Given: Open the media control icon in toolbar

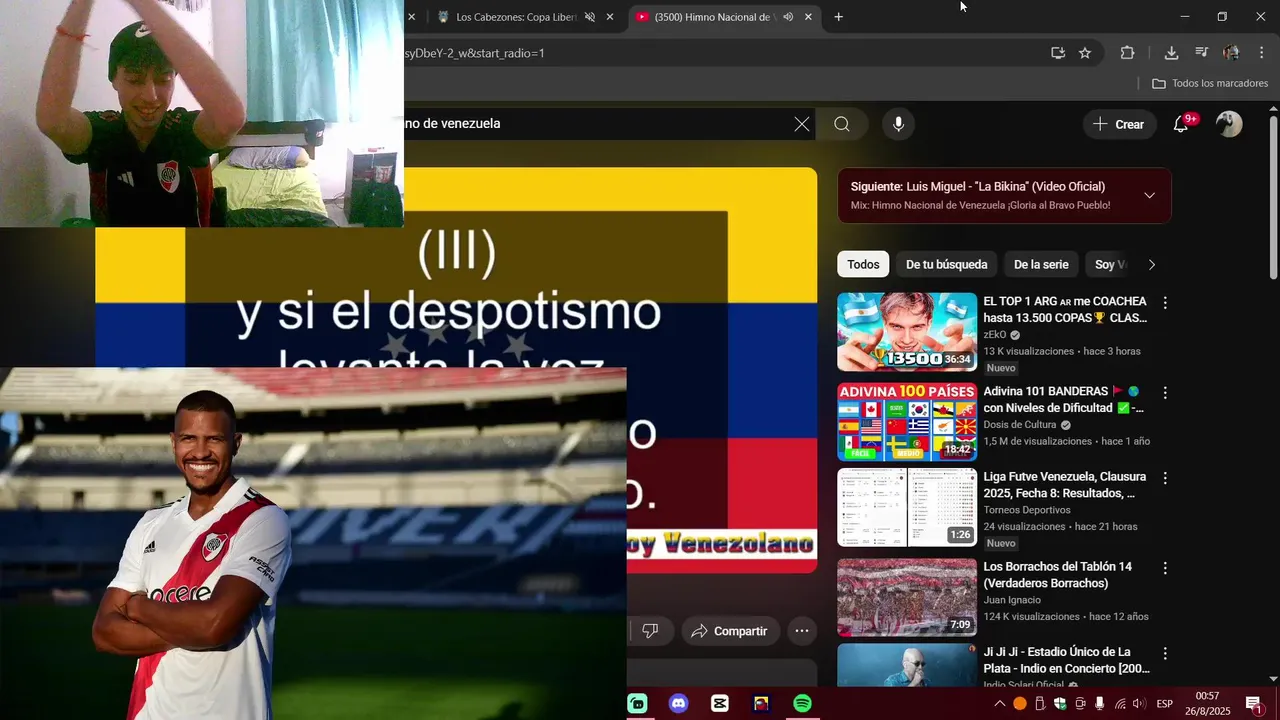Looking at the screenshot, I should pos(1201,53).
